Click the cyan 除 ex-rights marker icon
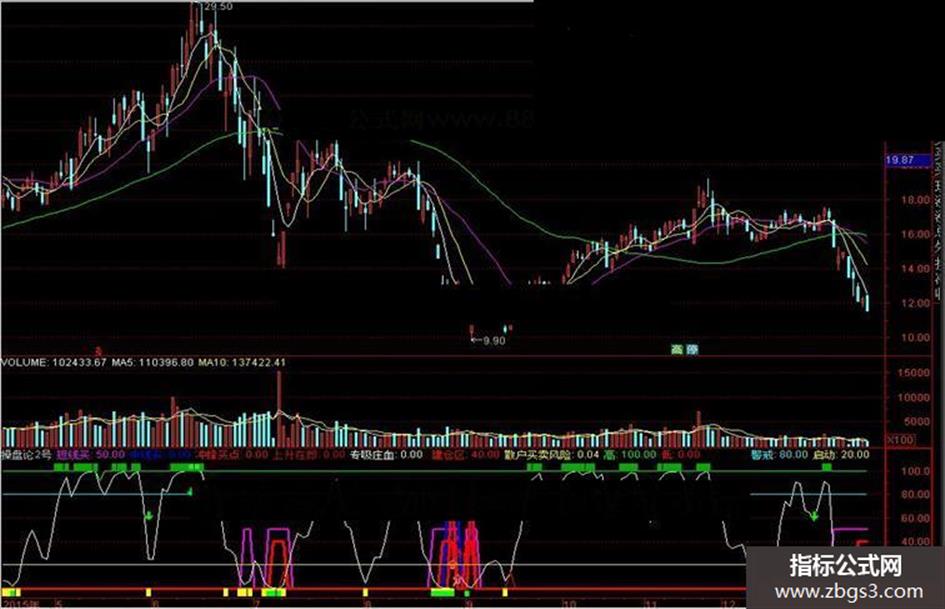Image resolution: width=945 pixels, height=609 pixels. [692, 349]
